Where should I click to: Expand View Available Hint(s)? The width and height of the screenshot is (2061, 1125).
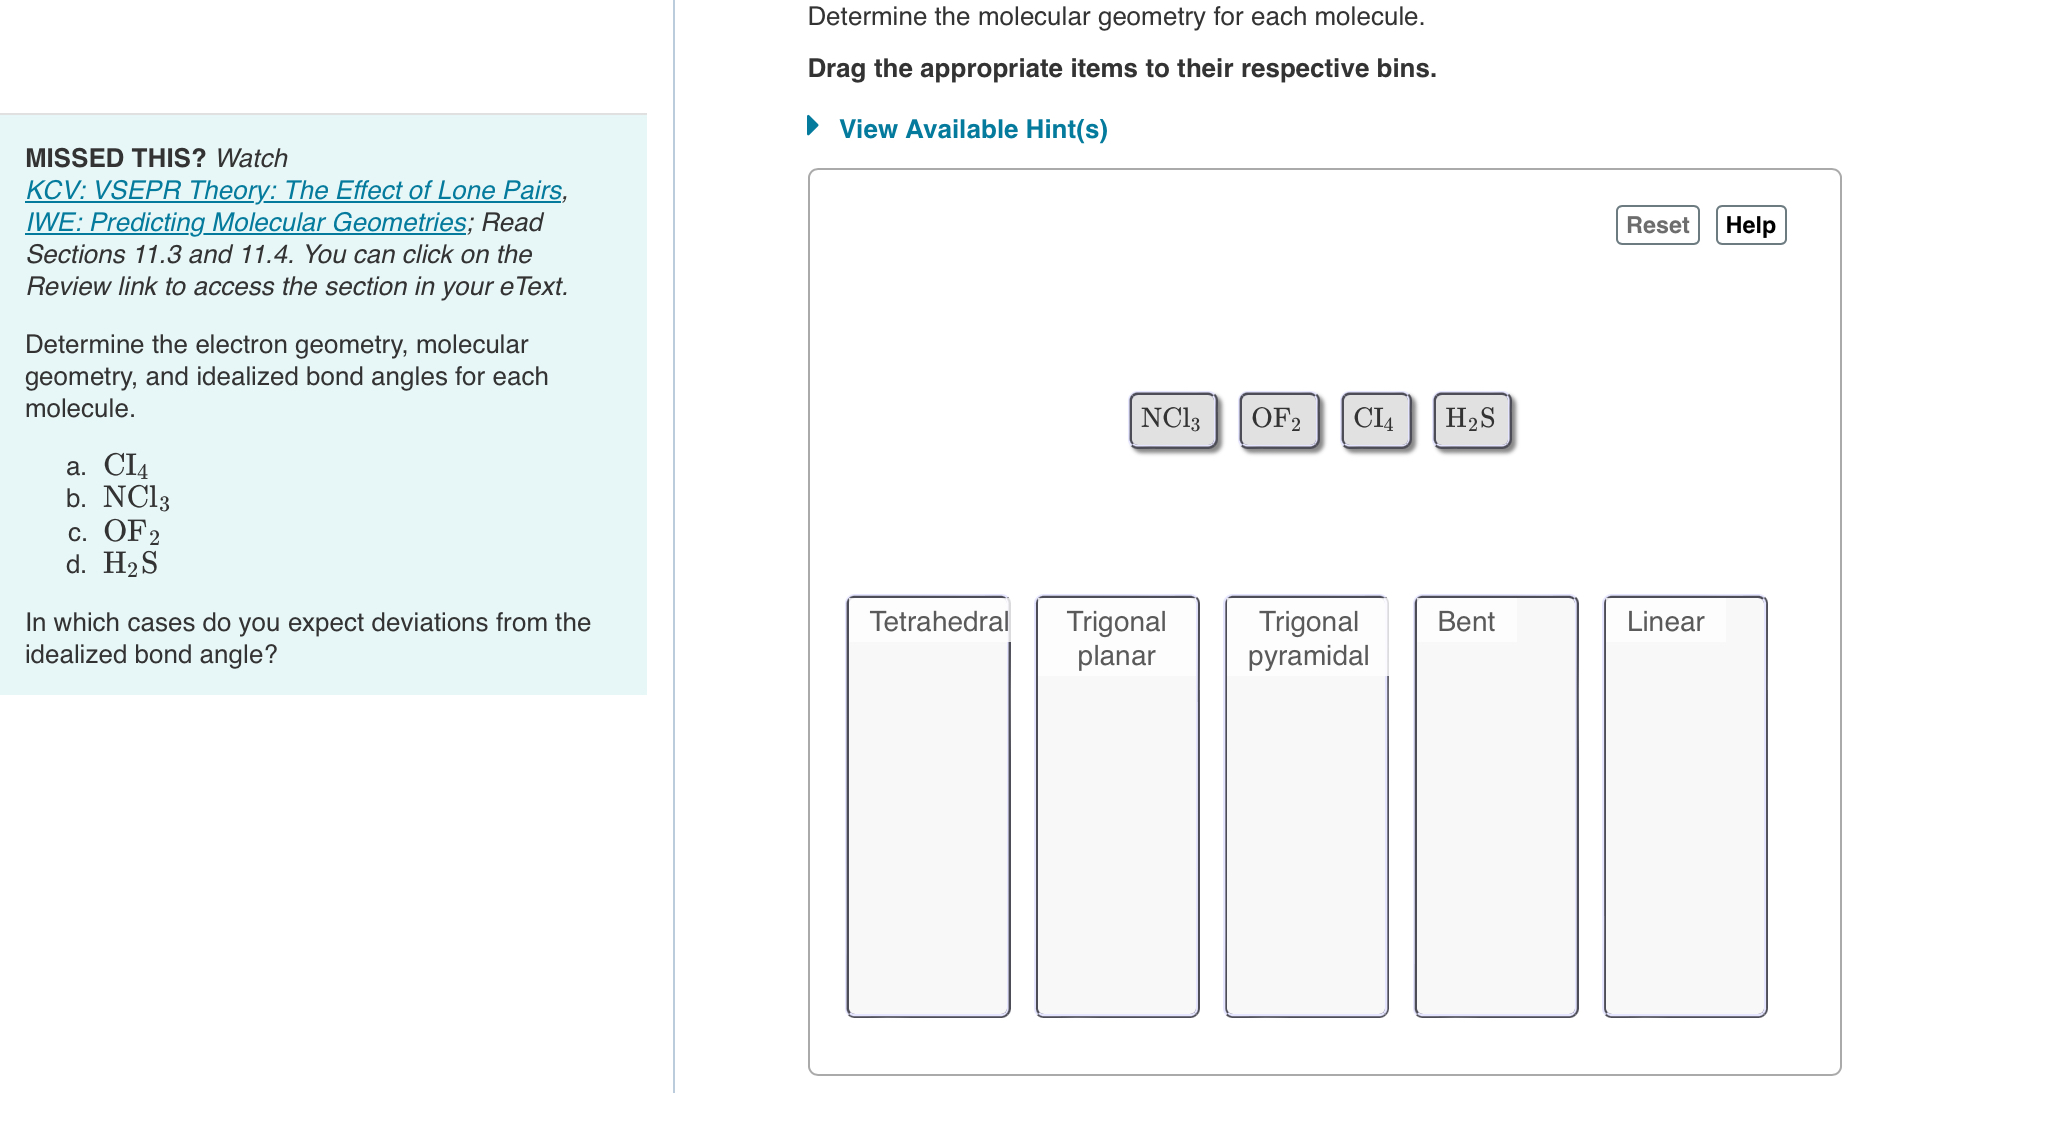click(x=971, y=128)
